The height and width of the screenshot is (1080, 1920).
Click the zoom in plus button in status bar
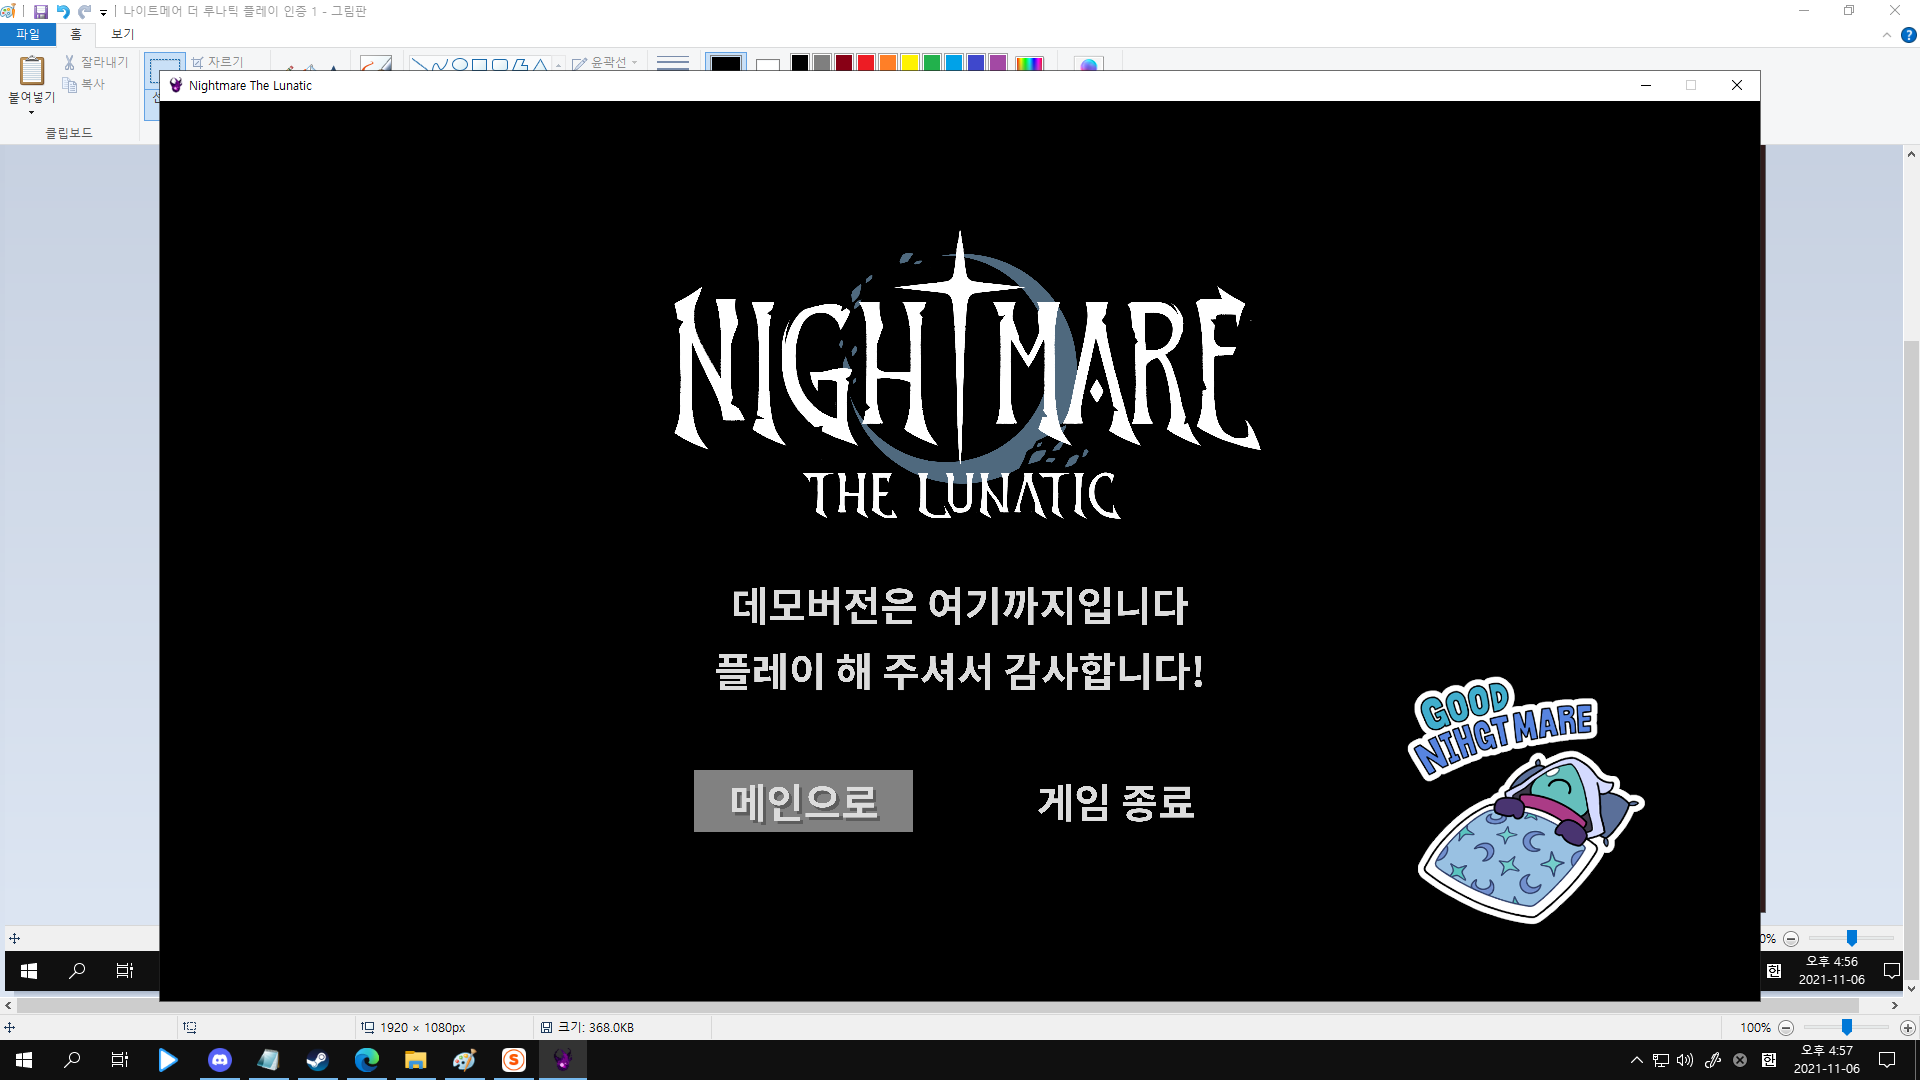pos(1907,1028)
